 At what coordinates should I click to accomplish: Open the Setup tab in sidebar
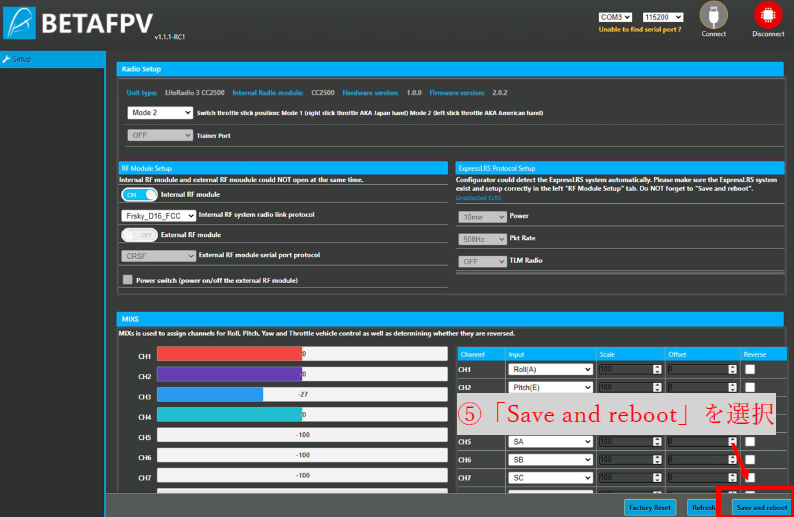coord(53,59)
